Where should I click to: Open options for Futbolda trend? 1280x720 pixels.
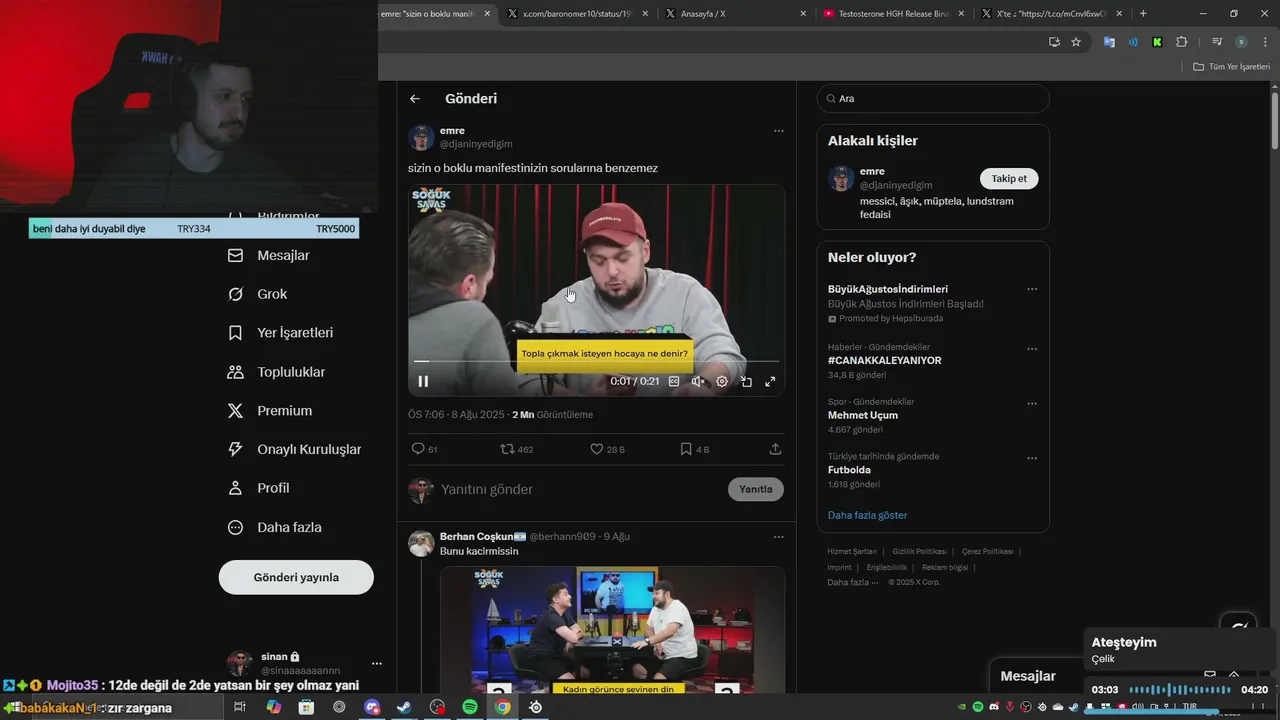click(x=1032, y=458)
